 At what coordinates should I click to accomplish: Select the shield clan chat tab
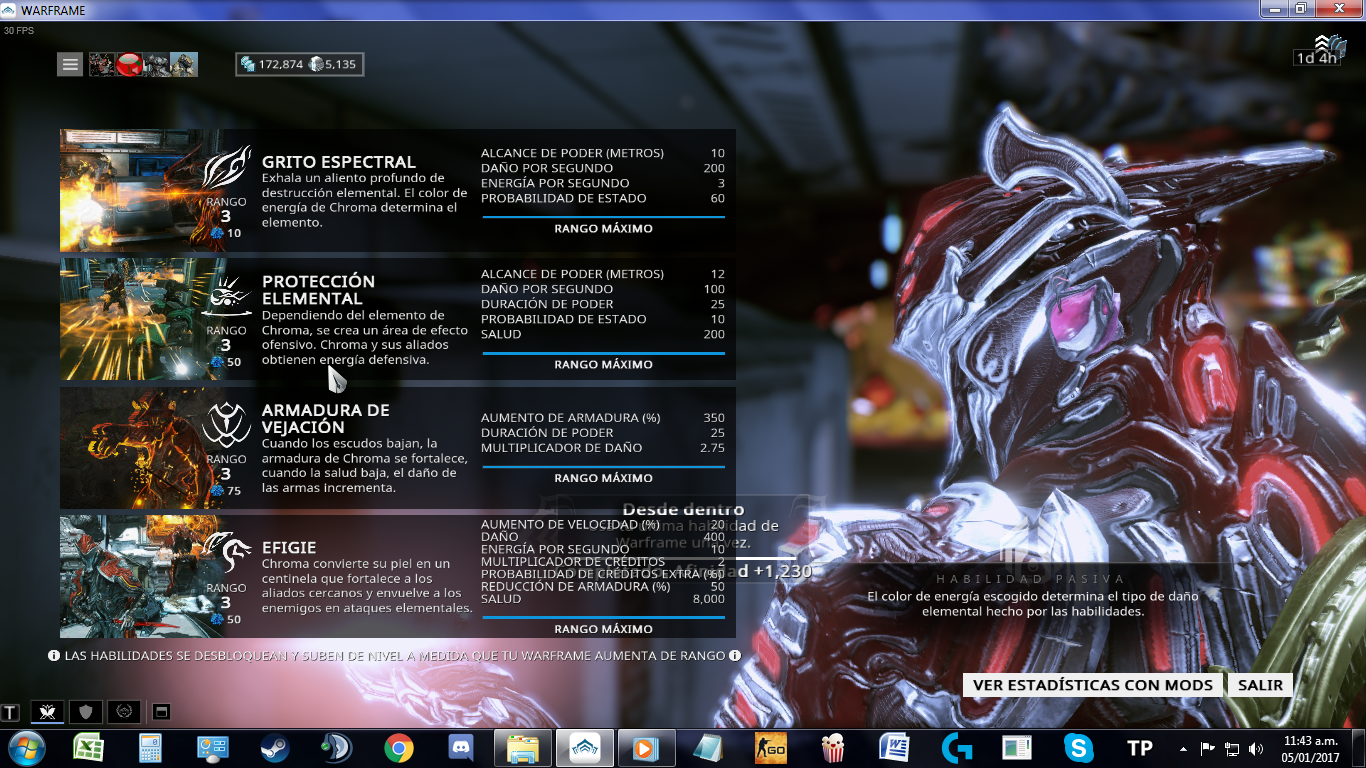86,712
